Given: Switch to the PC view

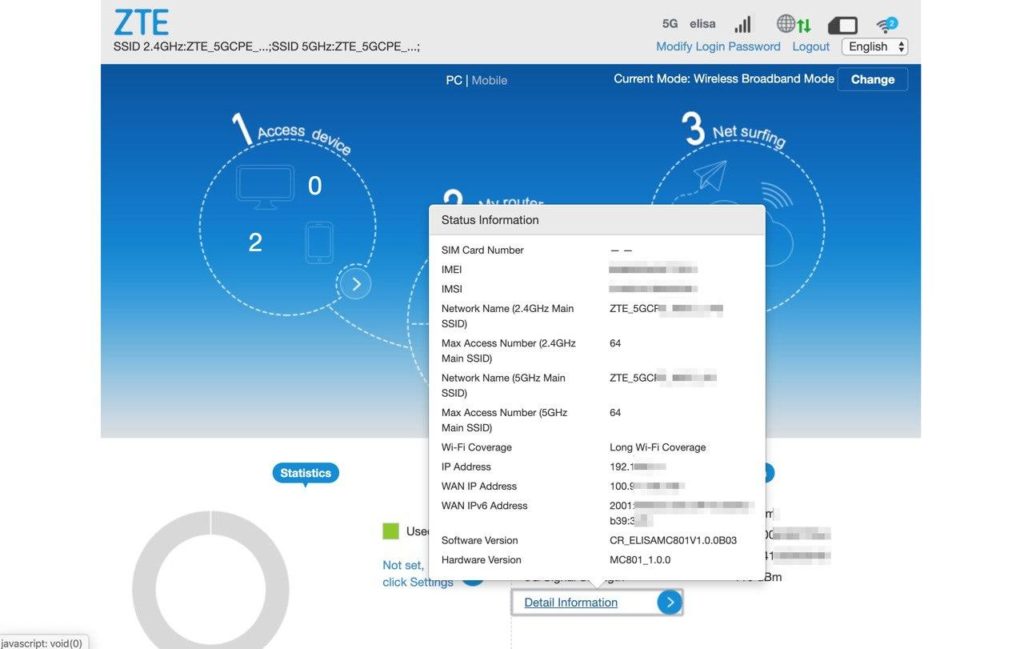Looking at the screenshot, I should coord(453,80).
